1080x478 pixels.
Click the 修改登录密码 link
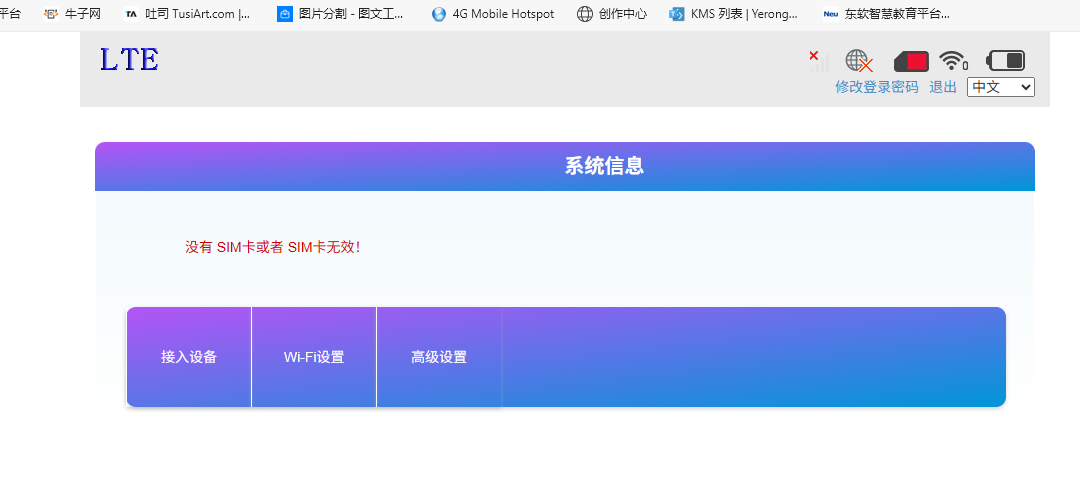click(x=876, y=87)
